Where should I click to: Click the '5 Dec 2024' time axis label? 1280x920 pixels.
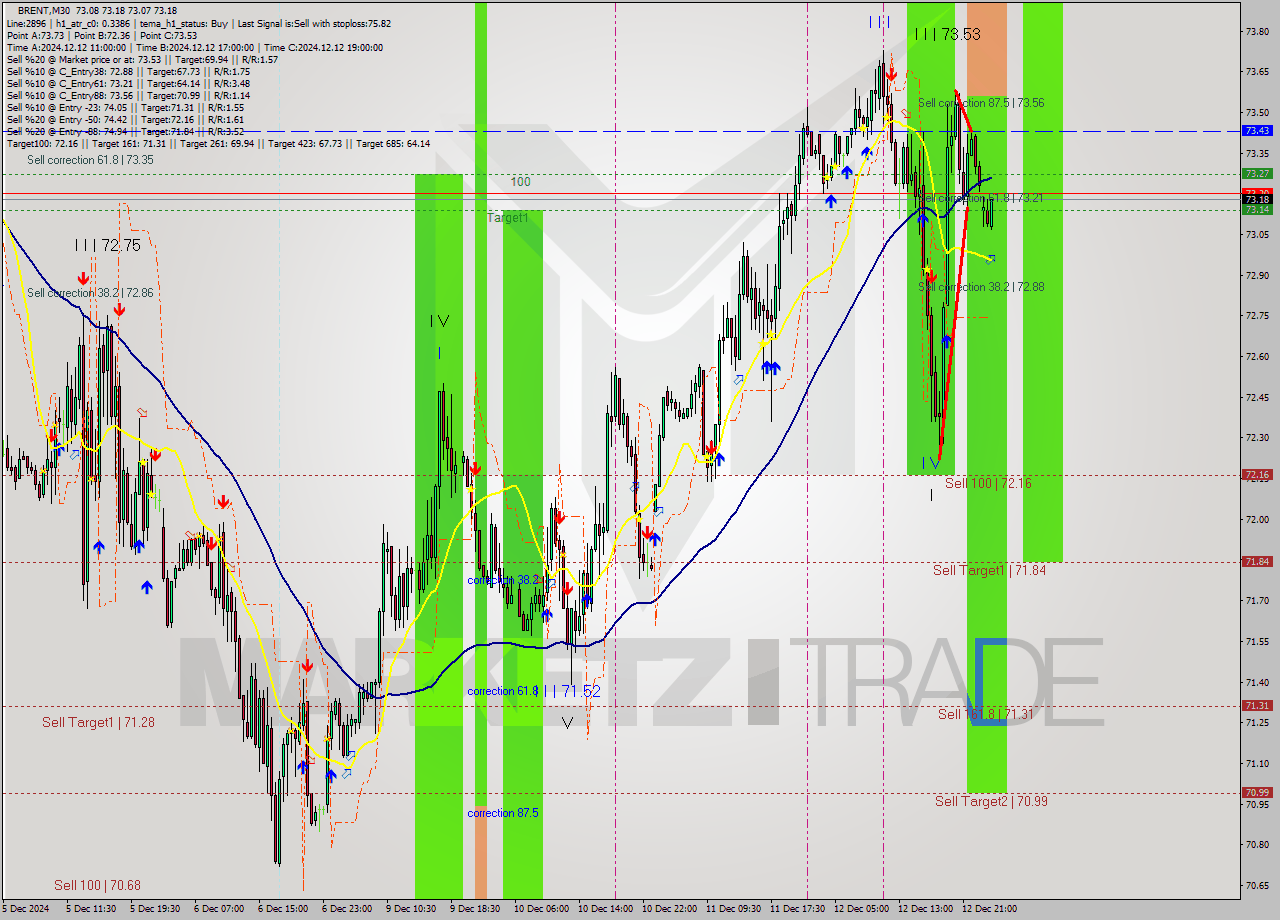27,909
